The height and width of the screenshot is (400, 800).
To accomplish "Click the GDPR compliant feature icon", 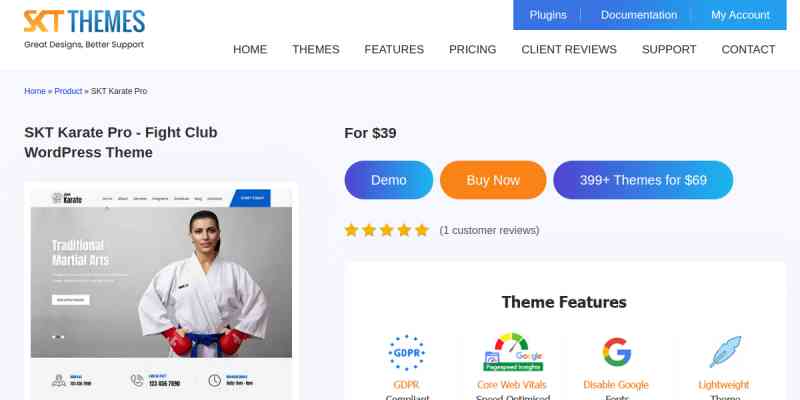I will coord(407,353).
